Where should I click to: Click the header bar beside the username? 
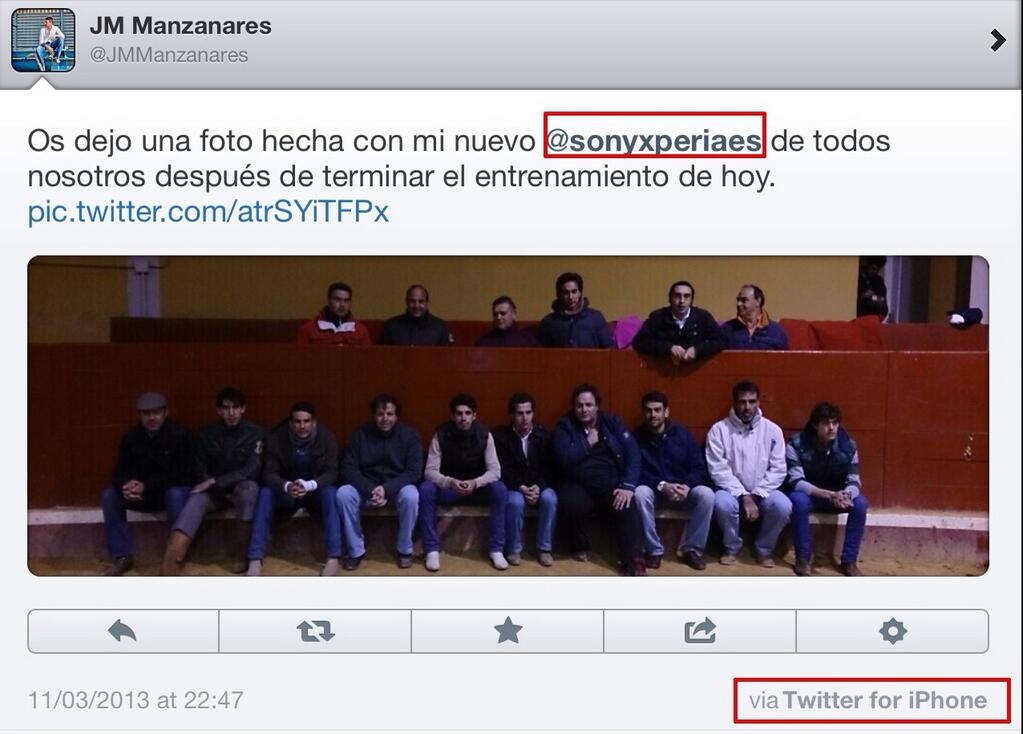pyautogui.click(x=626, y=40)
